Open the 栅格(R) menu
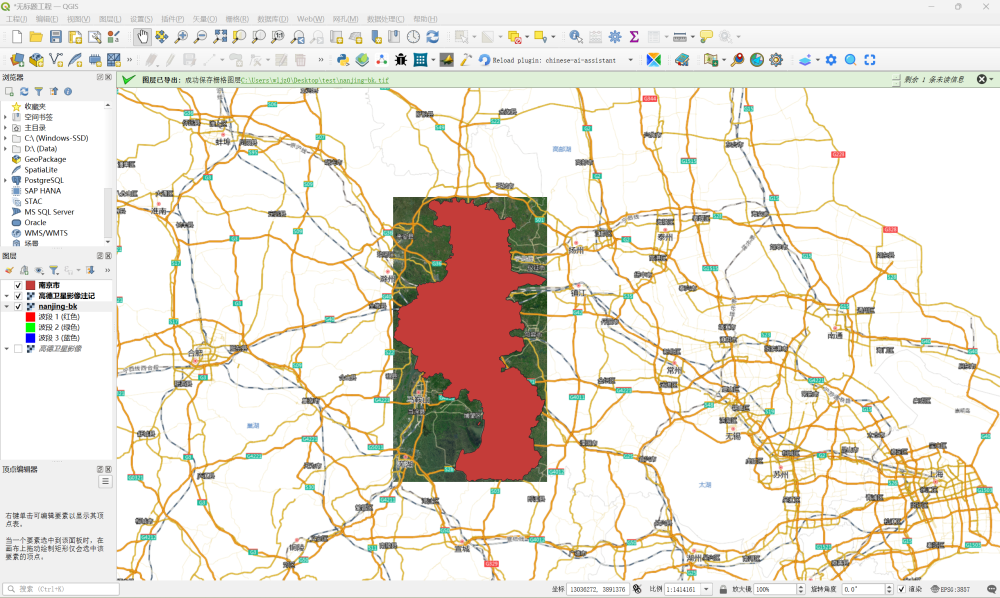1000x598 pixels. pos(237,19)
